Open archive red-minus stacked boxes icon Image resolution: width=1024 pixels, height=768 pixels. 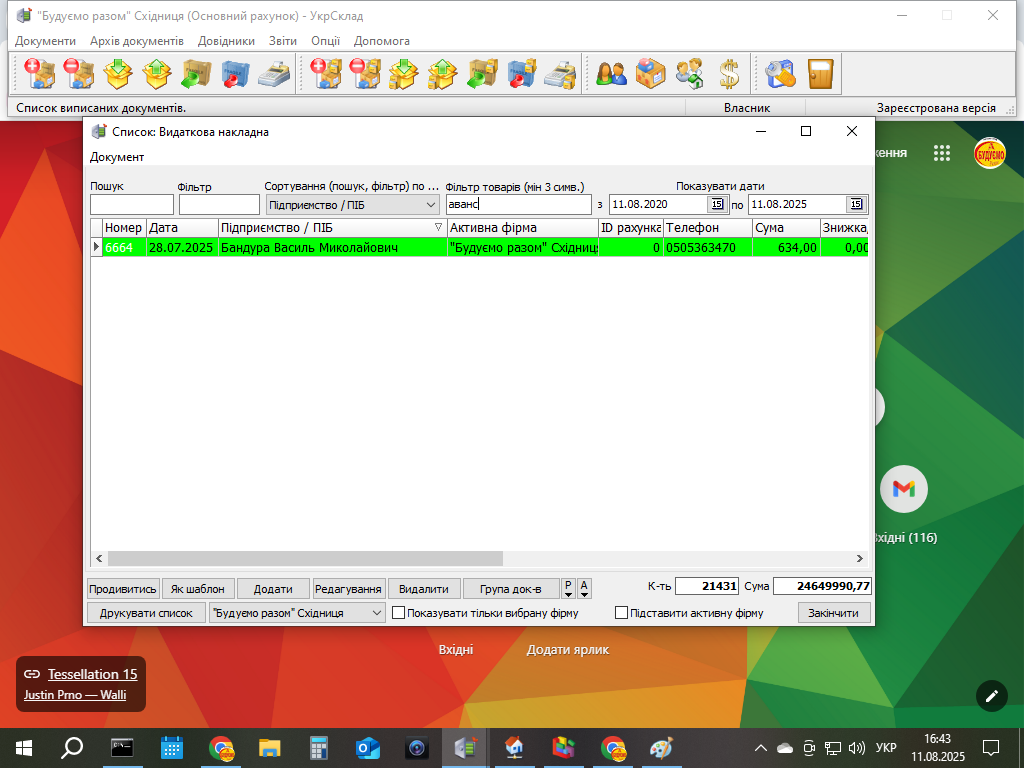click(365, 73)
